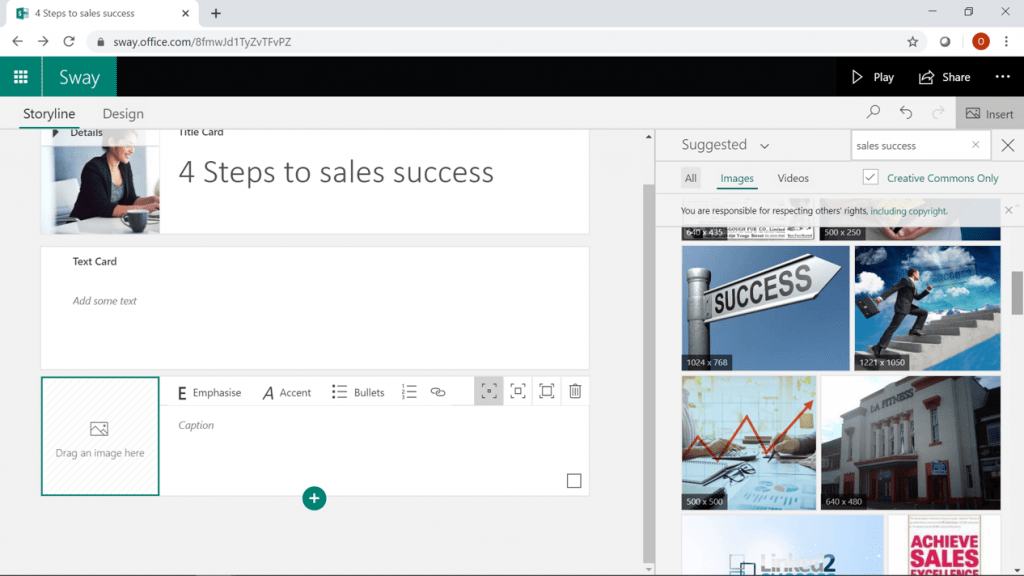The height and width of the screenshot is (576, 1024).
Task: Switch to the Videos tab
Action: [x=792, y=178]
